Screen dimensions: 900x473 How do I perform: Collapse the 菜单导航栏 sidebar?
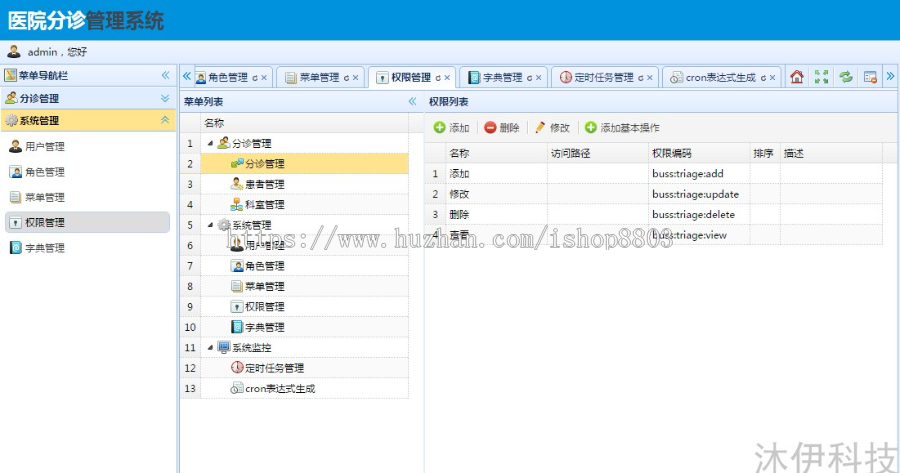point(165,75)
